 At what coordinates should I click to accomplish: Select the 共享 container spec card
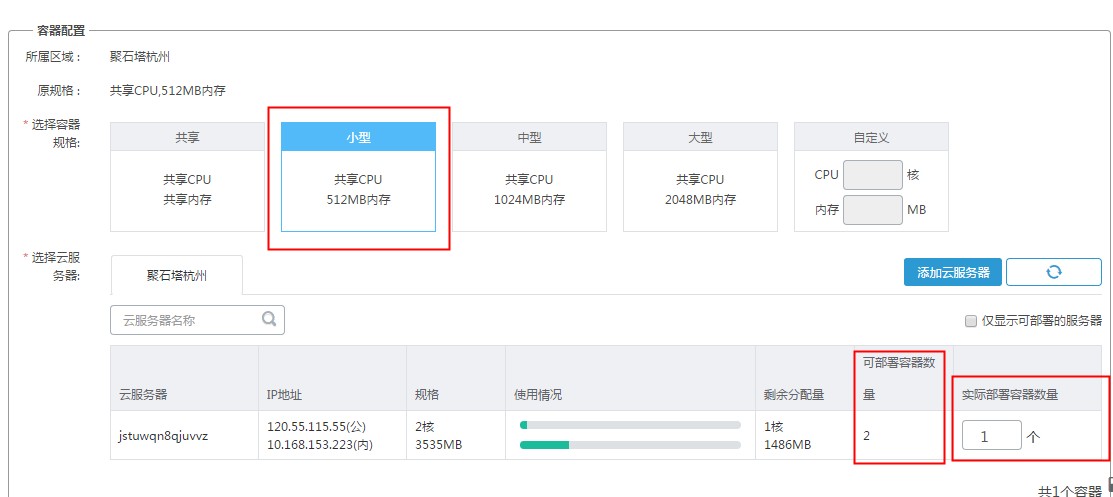pyautogui.click(x=187, y=177)
